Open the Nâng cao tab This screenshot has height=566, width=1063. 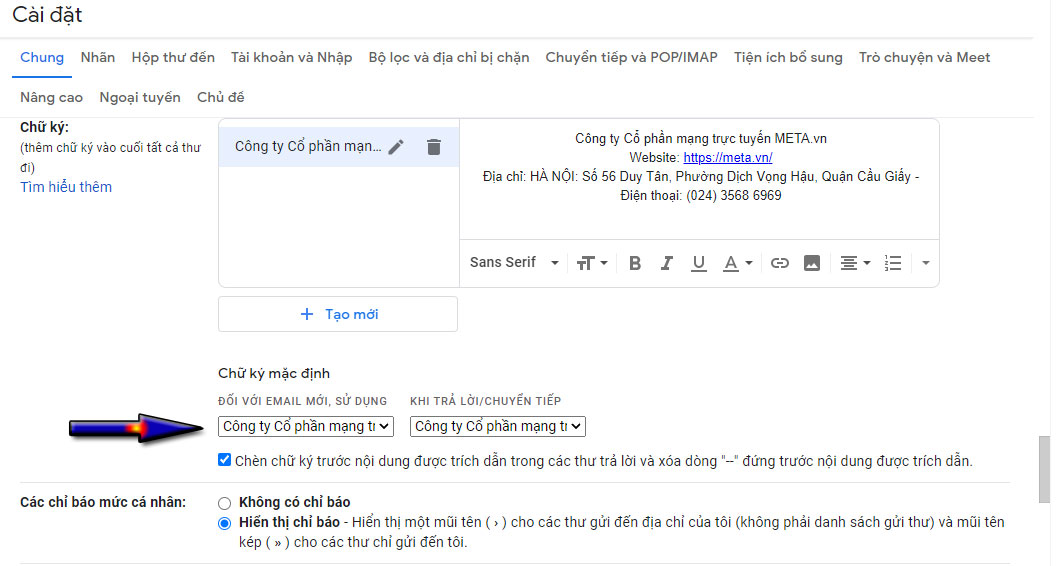(52, 98)
